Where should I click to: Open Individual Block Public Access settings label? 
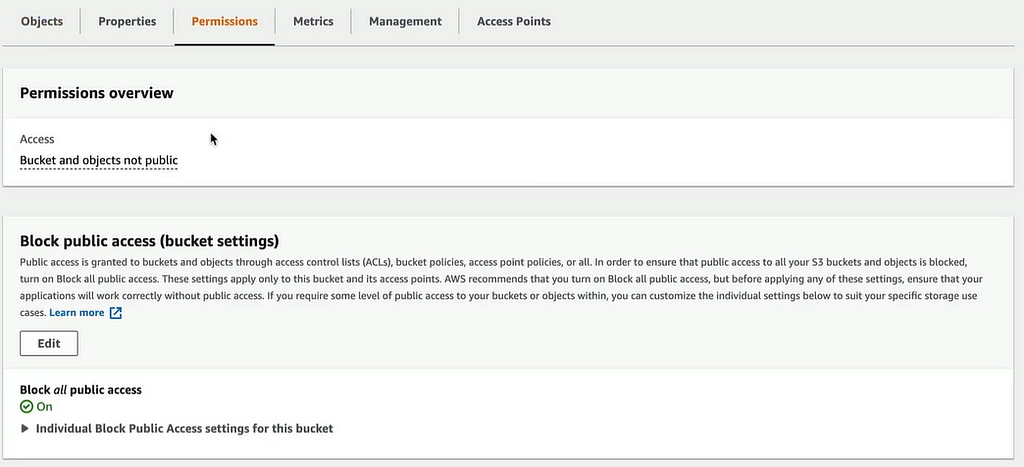[184, 429]
